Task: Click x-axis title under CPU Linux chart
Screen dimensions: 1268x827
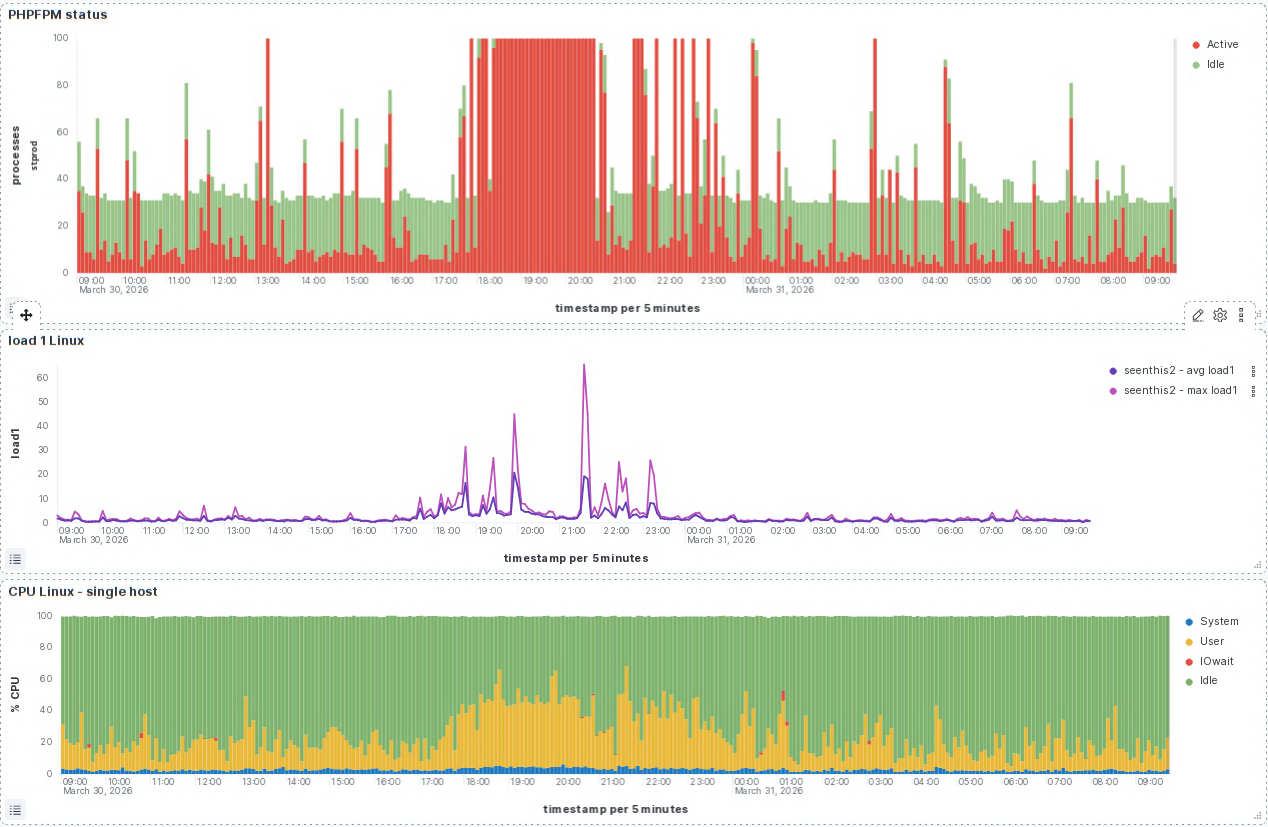Action: pyautogui.click(x=616, y=809)
